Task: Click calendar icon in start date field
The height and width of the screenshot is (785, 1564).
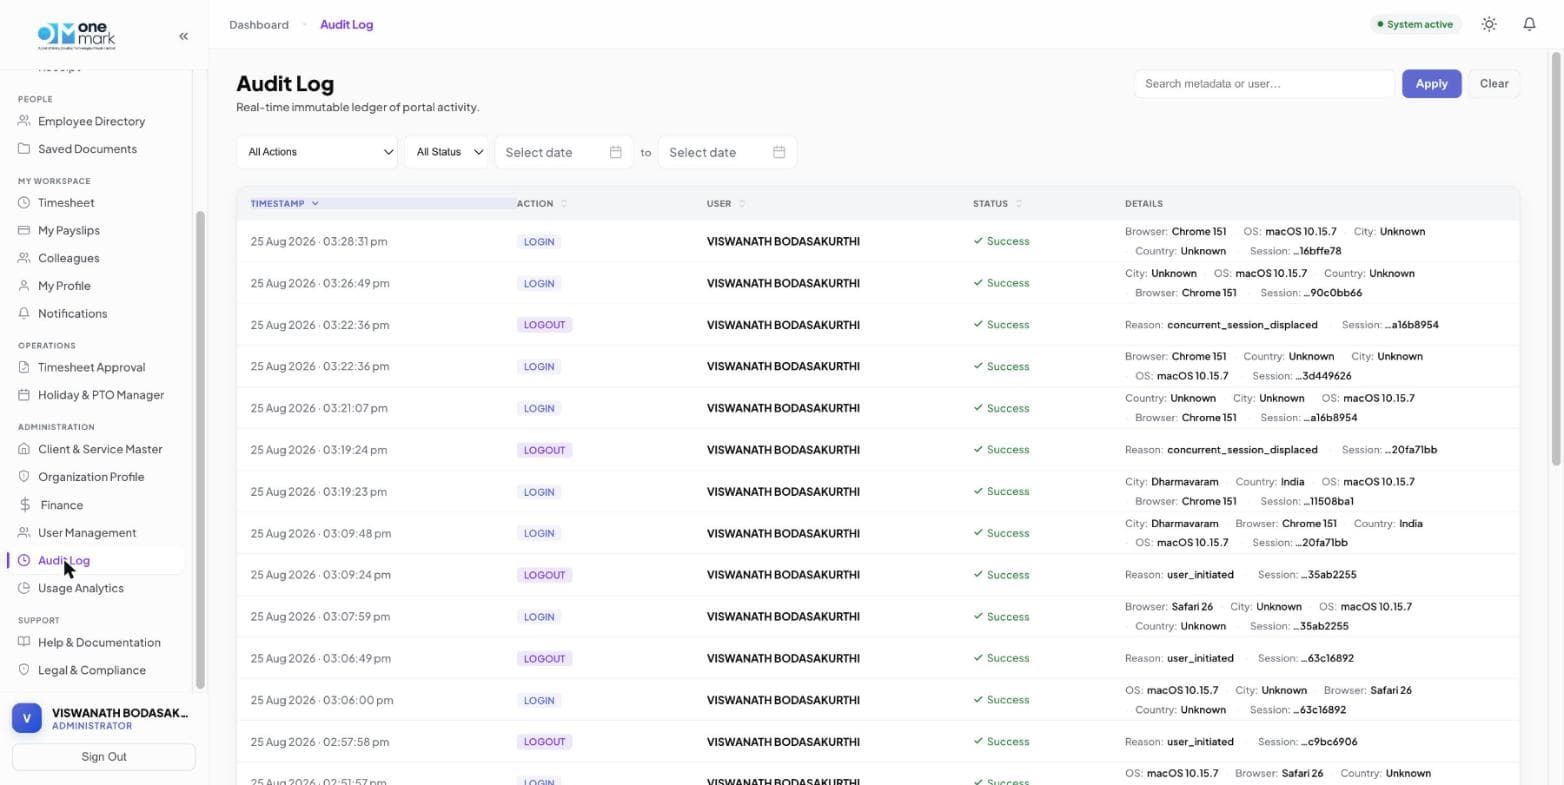Action: [x=616, y=152]
